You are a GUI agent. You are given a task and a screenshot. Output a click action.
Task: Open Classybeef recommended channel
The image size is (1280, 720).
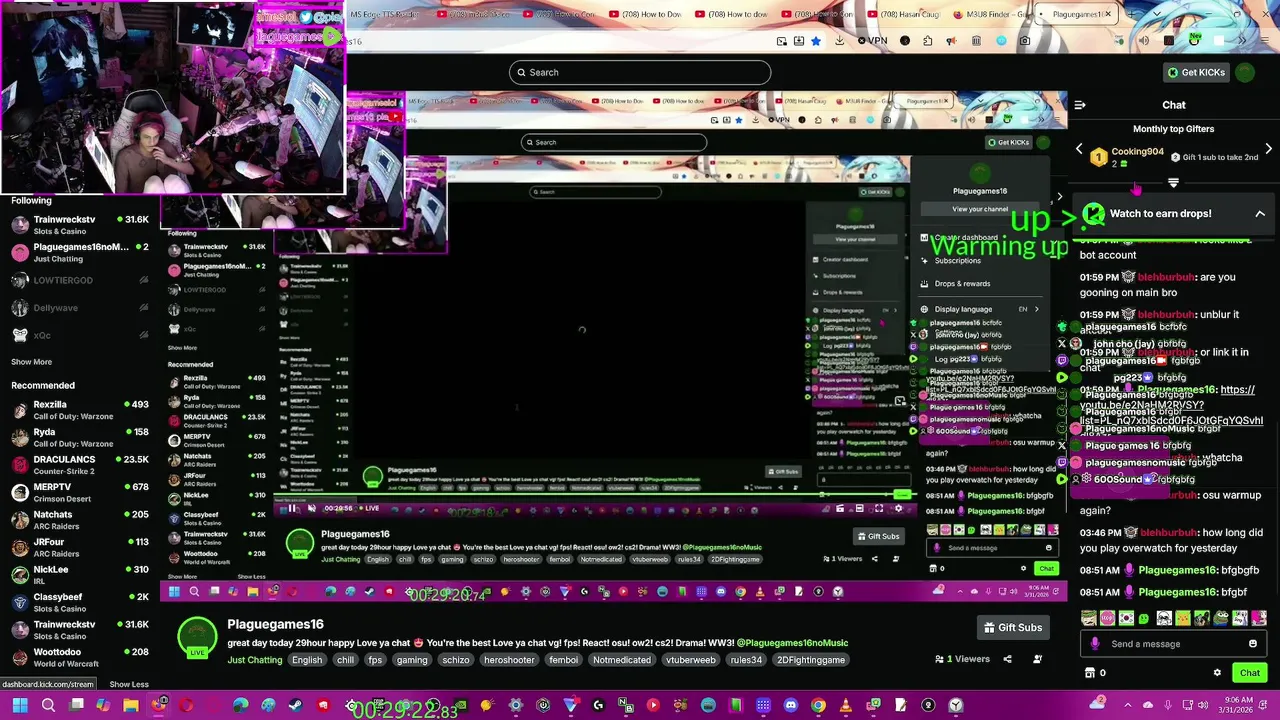click(x=78, y=602)
